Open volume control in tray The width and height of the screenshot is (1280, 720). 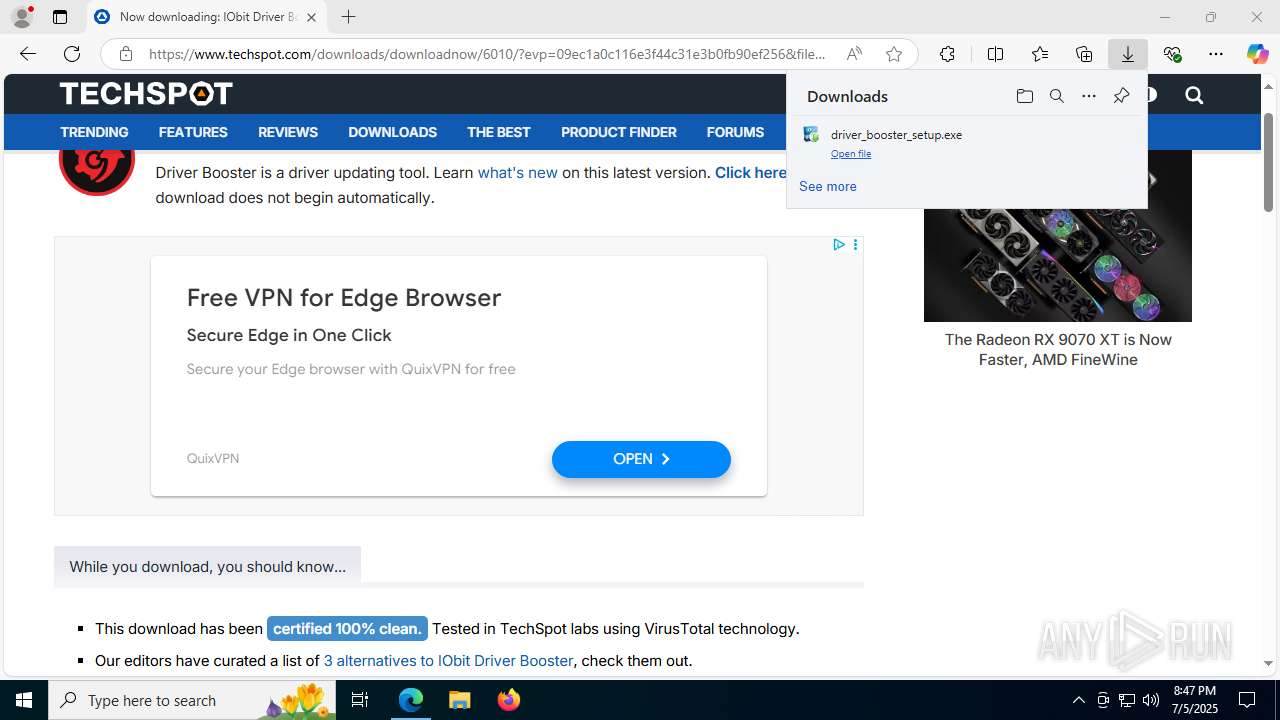click(x=1151, y=700)
